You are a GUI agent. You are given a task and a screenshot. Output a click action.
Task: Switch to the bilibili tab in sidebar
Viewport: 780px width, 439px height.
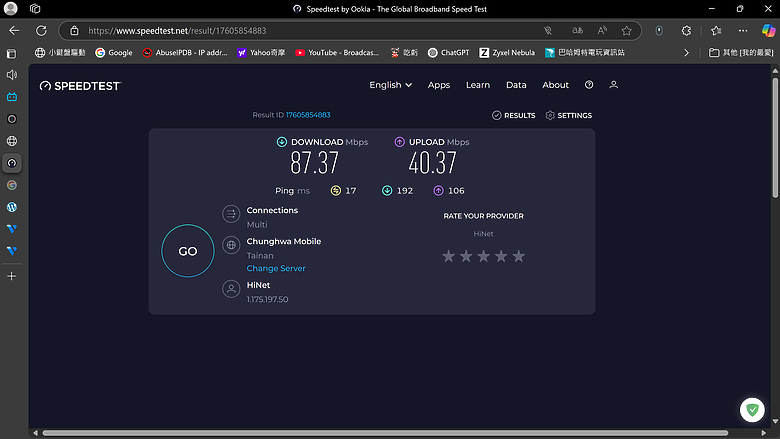click(11, 97)
